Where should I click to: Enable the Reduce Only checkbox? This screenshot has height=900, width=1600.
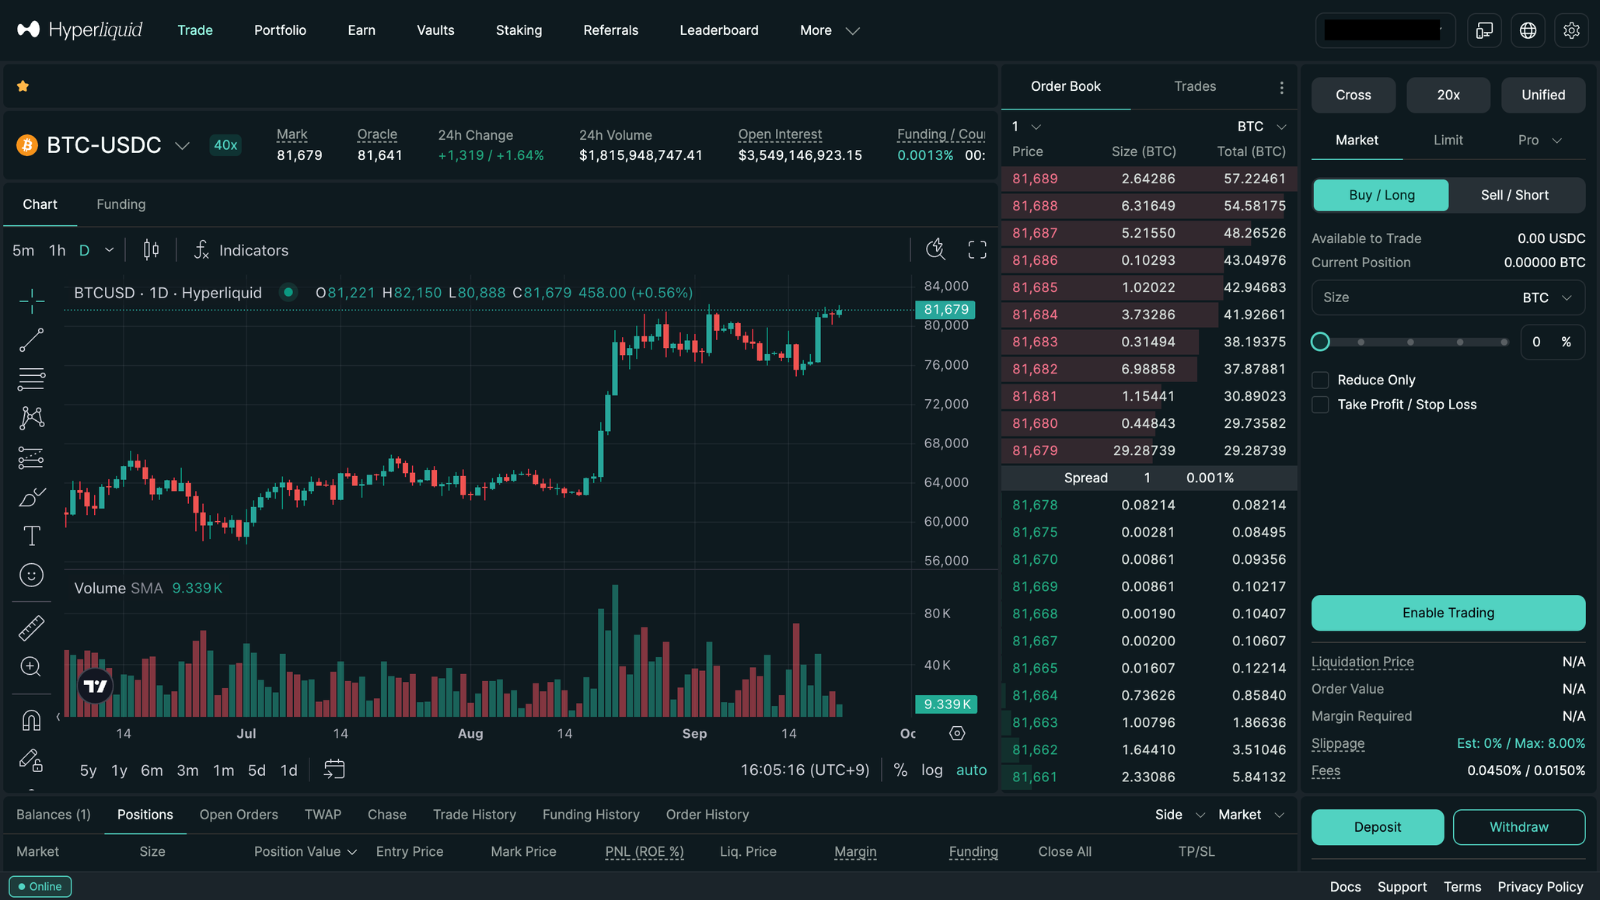click(1320, 380)
